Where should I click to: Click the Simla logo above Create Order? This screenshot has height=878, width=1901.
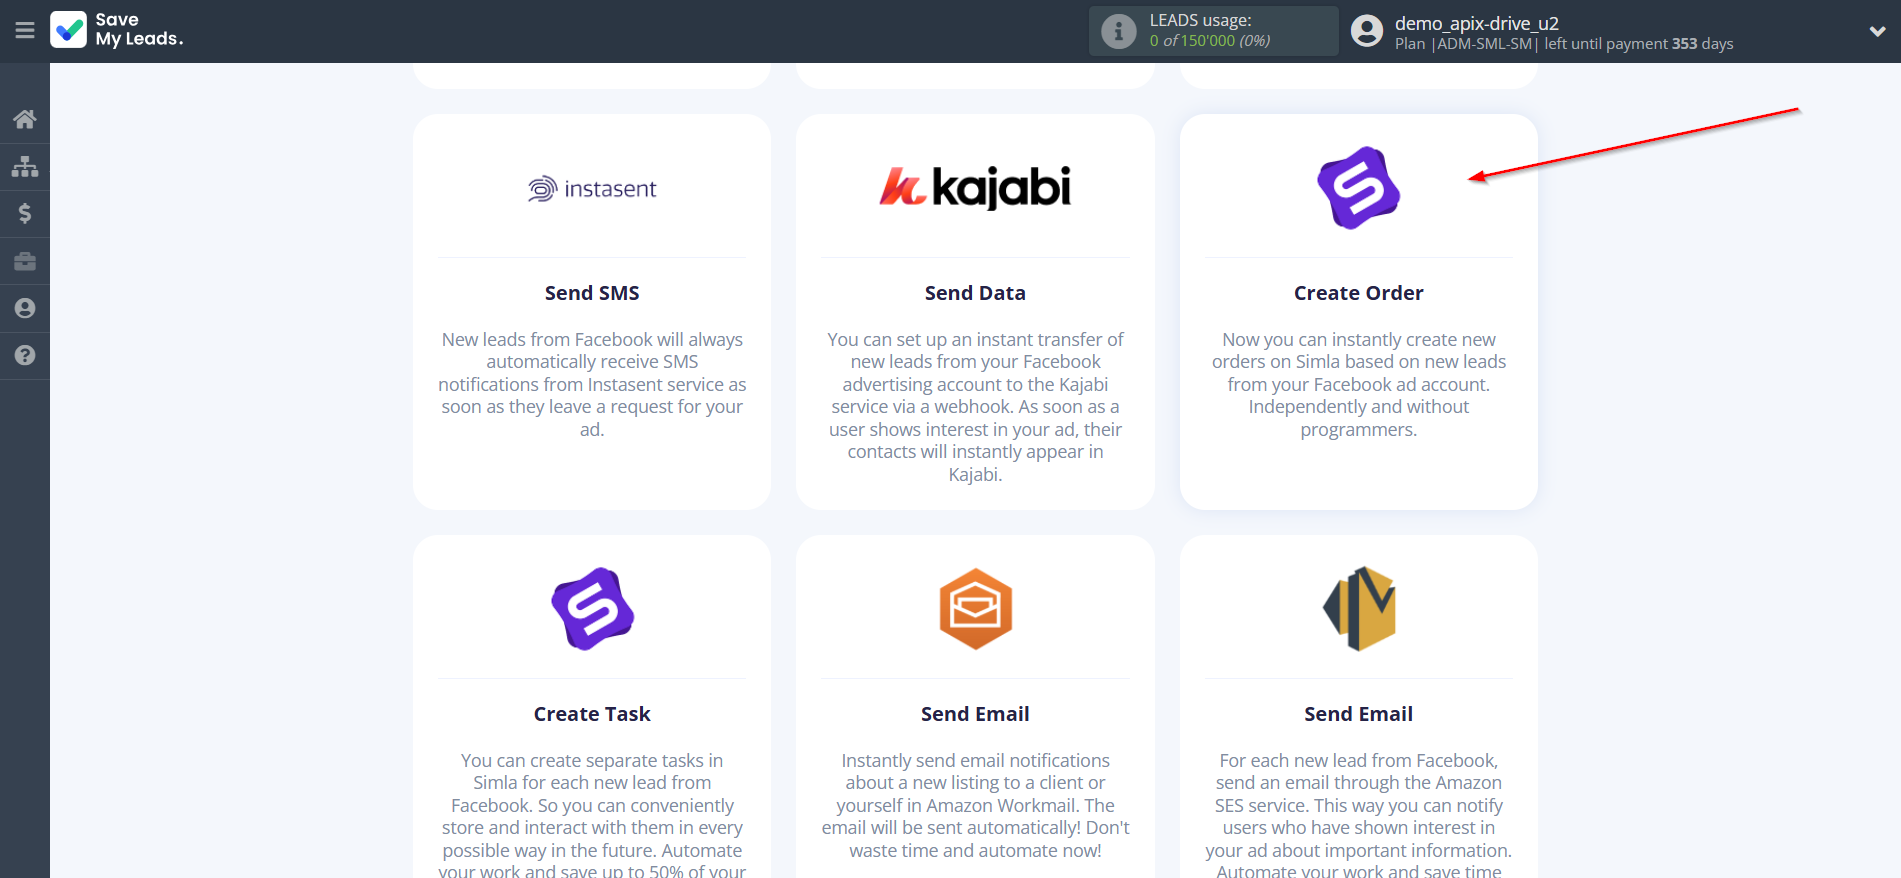1358,188
